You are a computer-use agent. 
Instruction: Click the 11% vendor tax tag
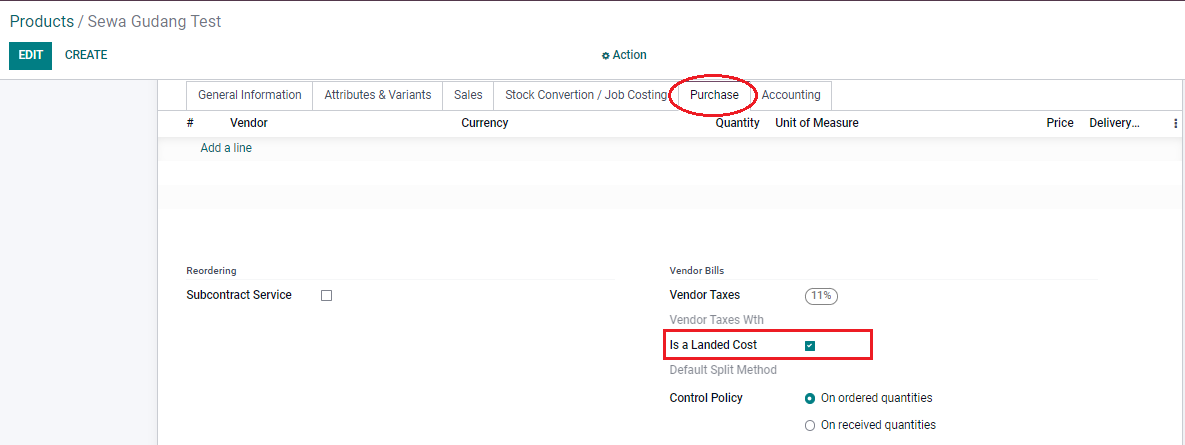tap(822, 296)
